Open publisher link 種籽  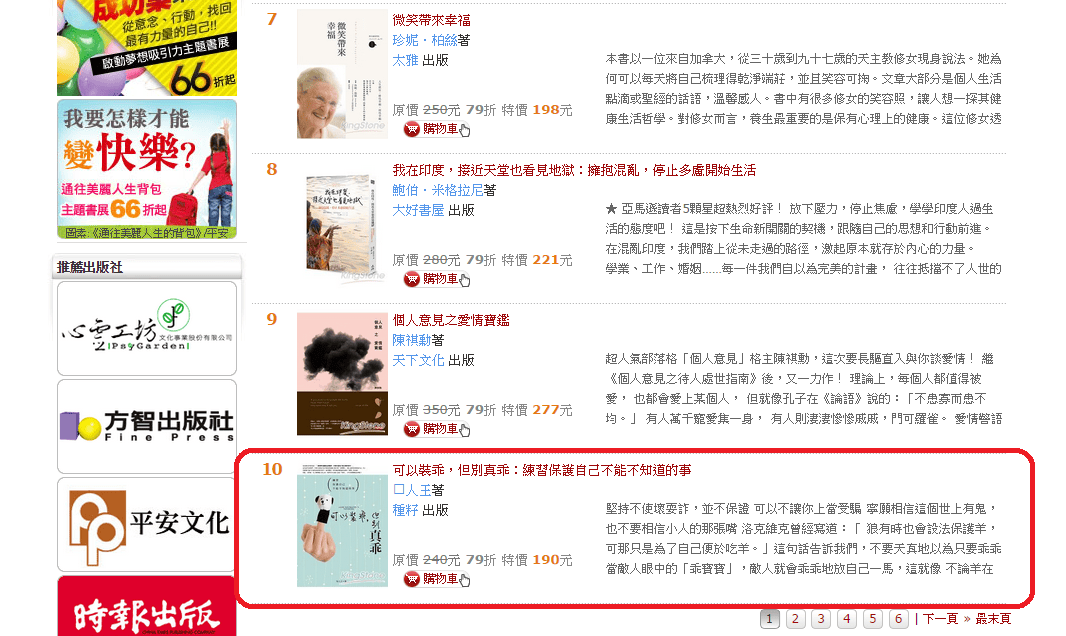(x=405, y=510)
